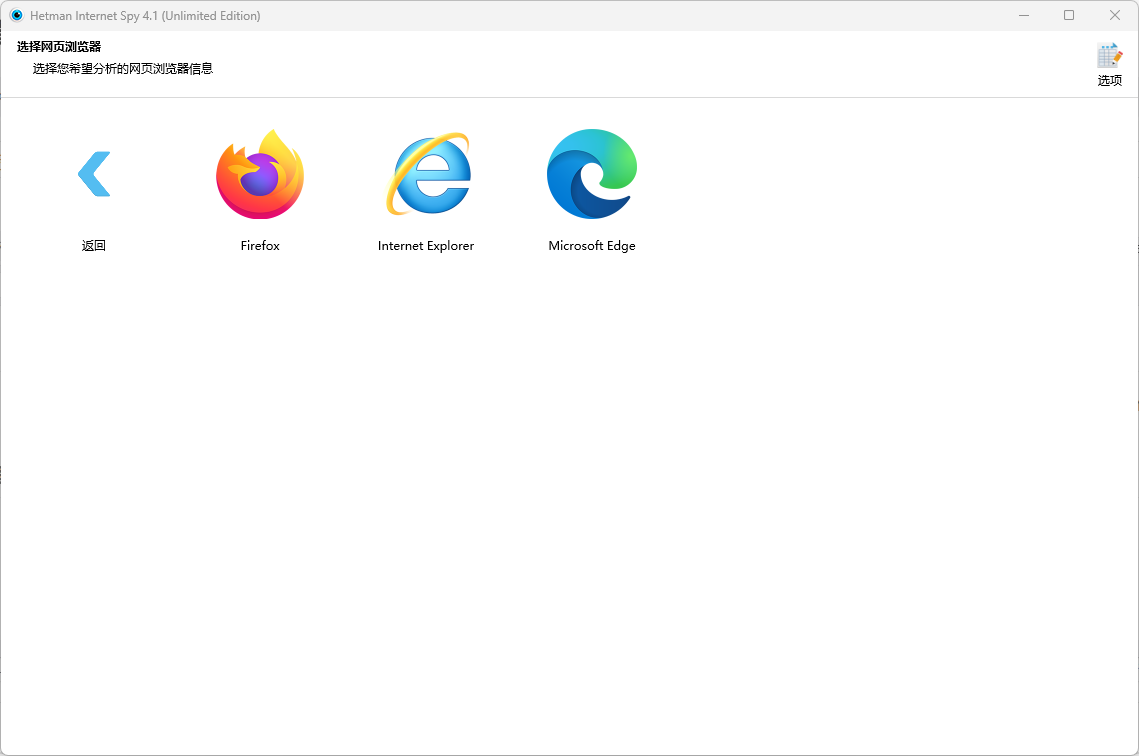Minimize the Hetman Internet Spy window
Screen dimensions: 1139x756
click(x=1023, y=15)
